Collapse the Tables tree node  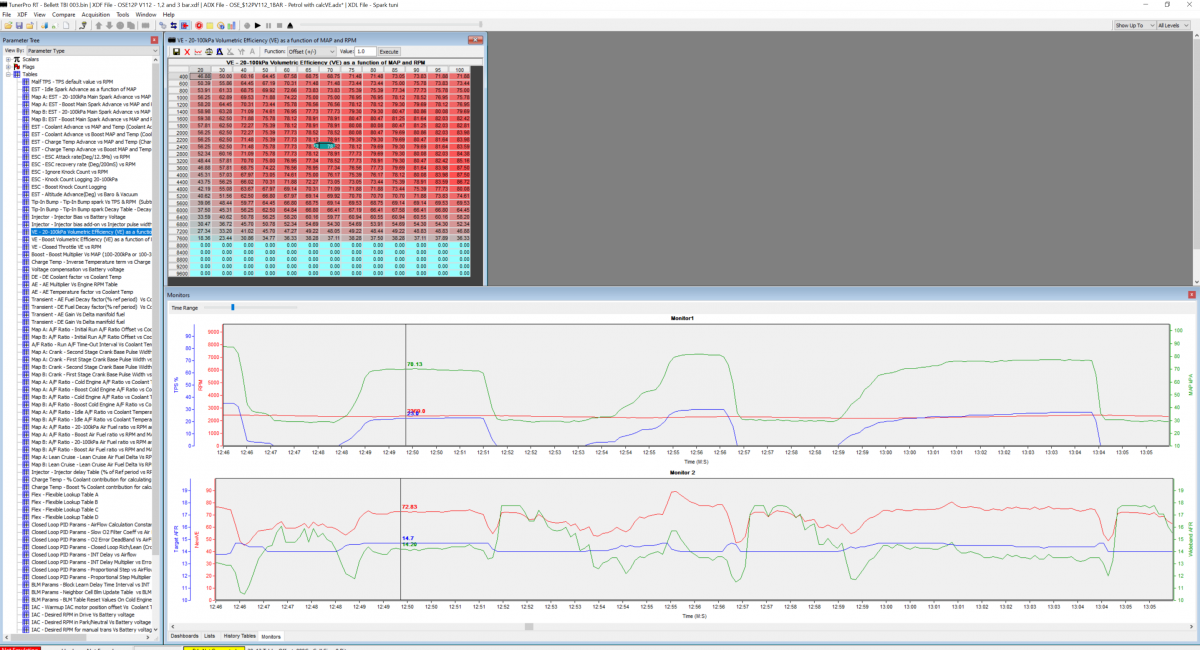[8, 73]
